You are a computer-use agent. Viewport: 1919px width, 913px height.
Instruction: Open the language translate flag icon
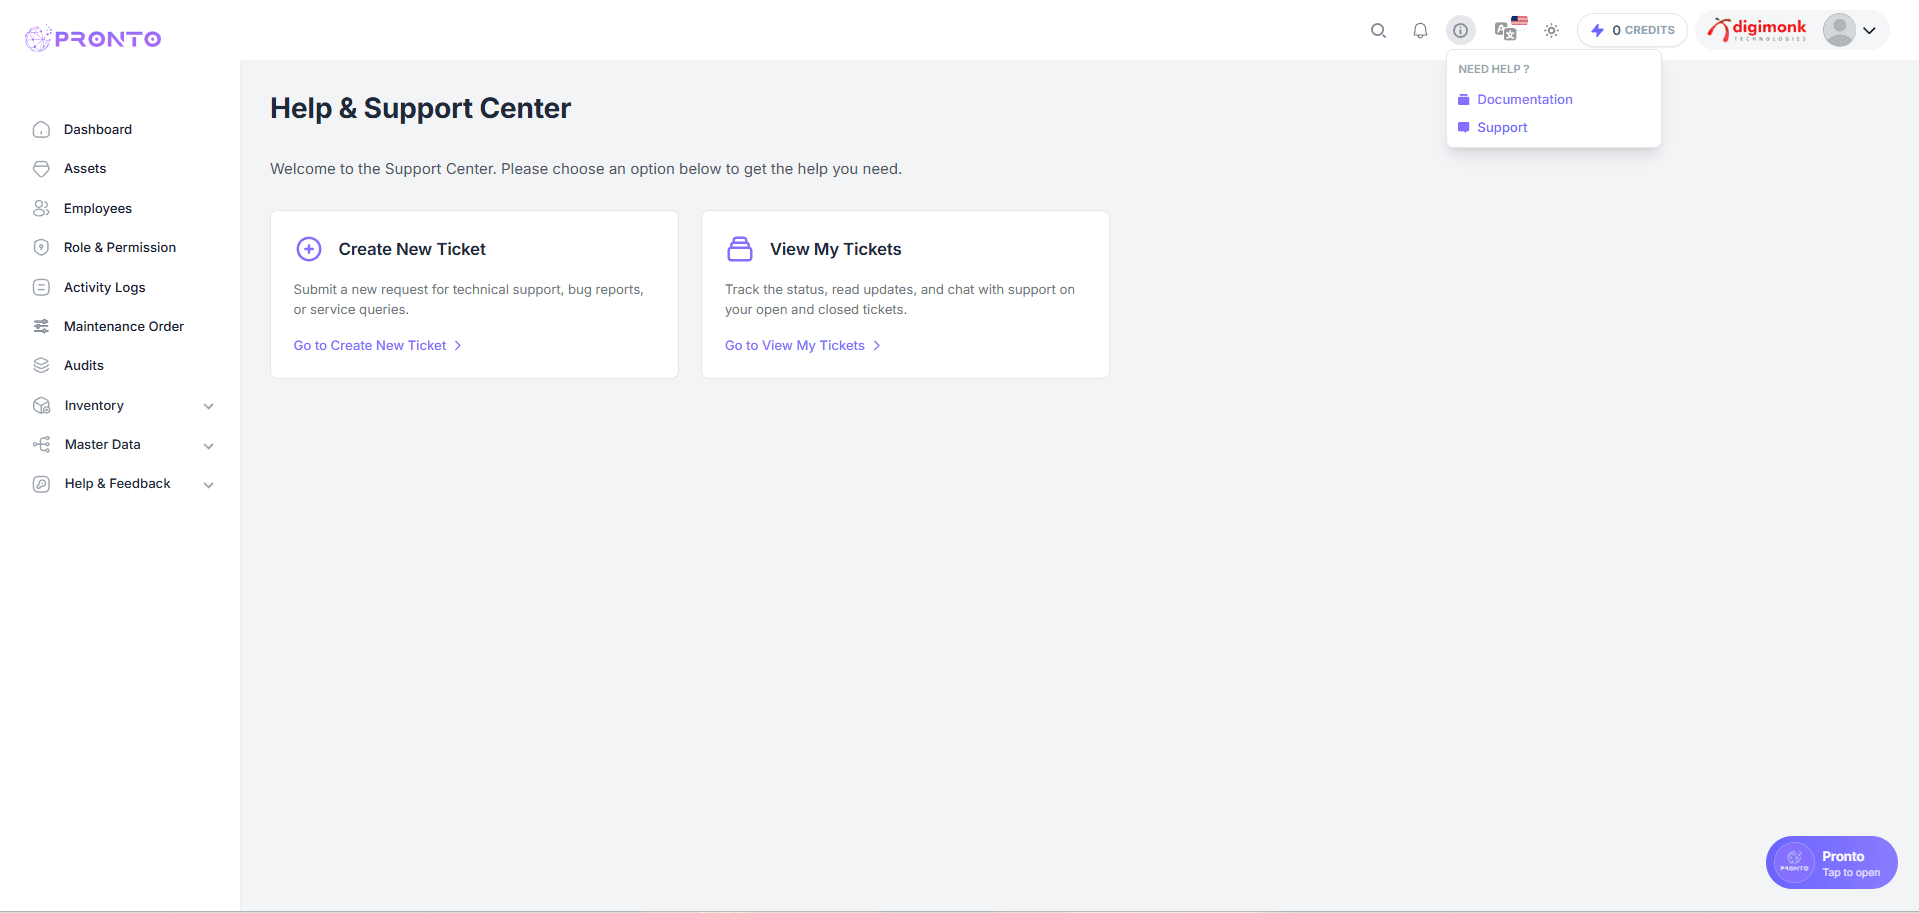coord(1509,29)
